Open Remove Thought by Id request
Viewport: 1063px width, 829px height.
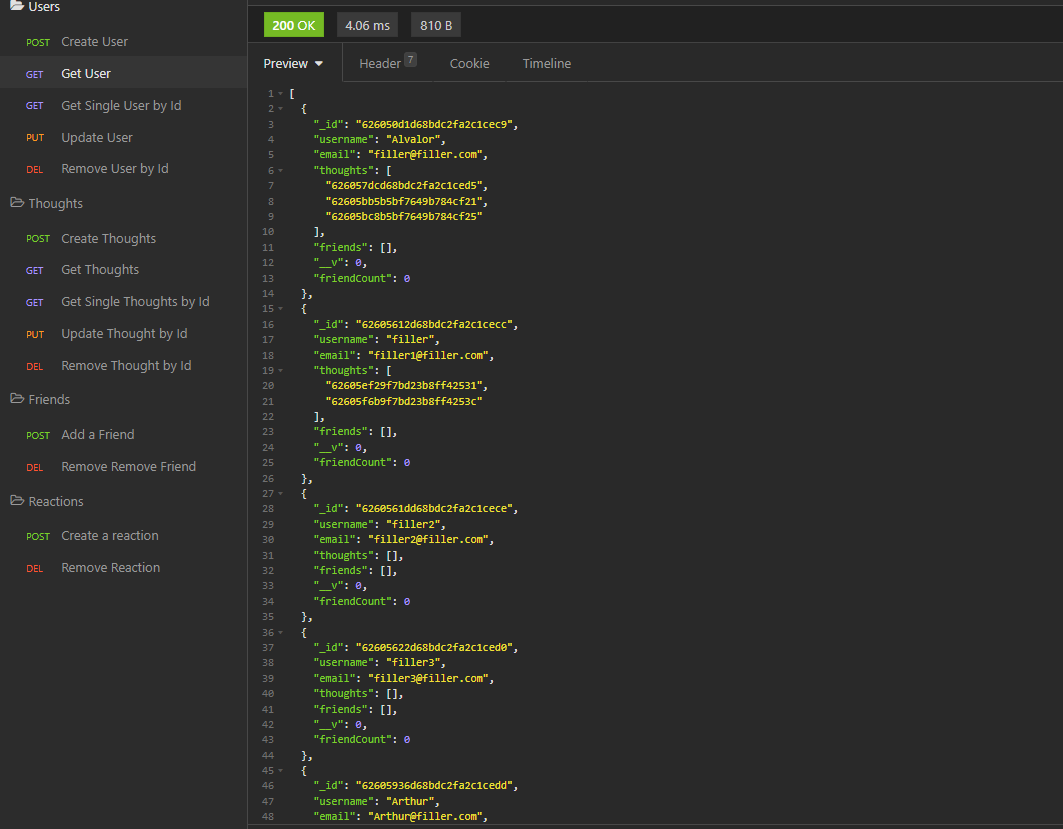point(123,365)
